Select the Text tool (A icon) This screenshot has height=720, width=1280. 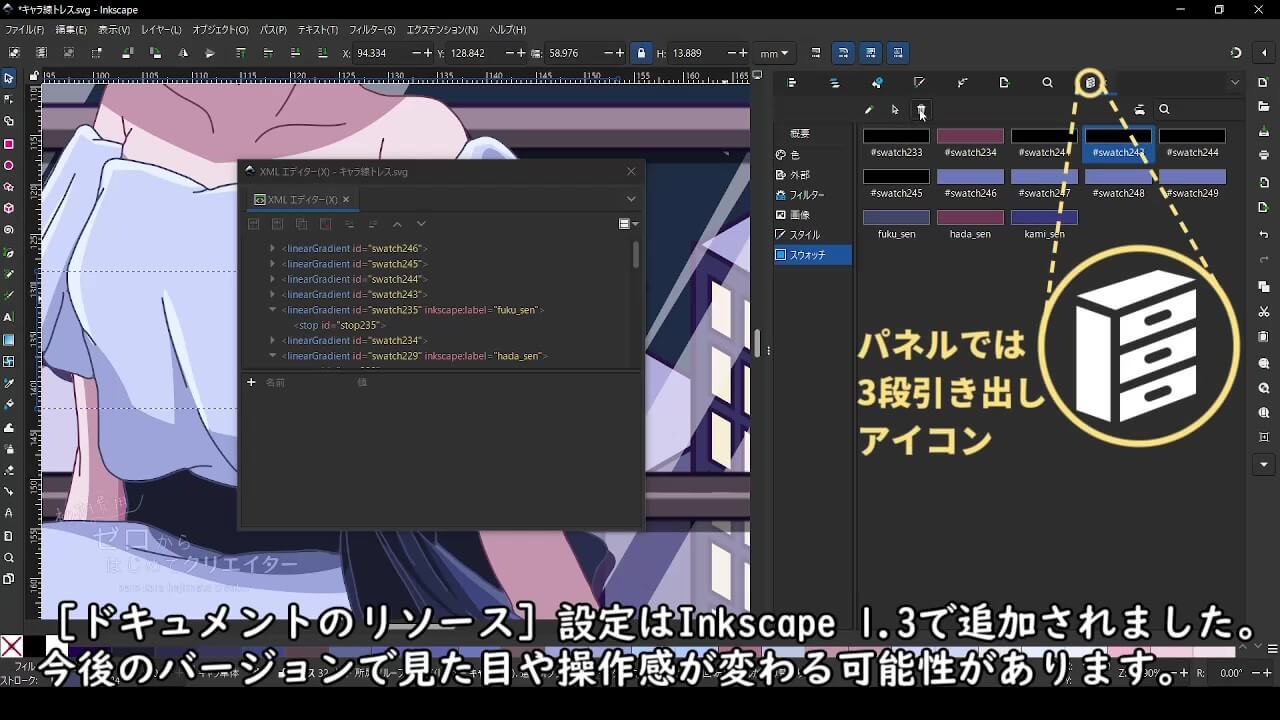point(8,317)
